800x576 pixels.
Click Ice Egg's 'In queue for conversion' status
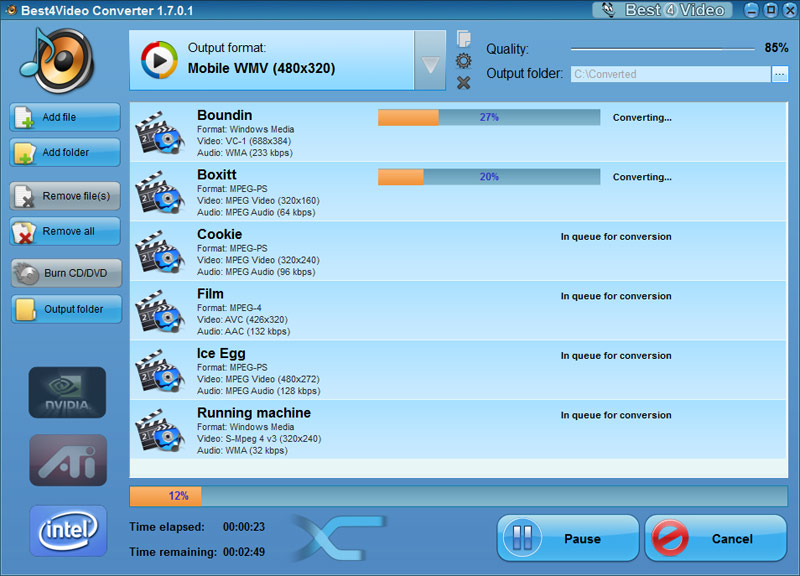click(616, 356)
